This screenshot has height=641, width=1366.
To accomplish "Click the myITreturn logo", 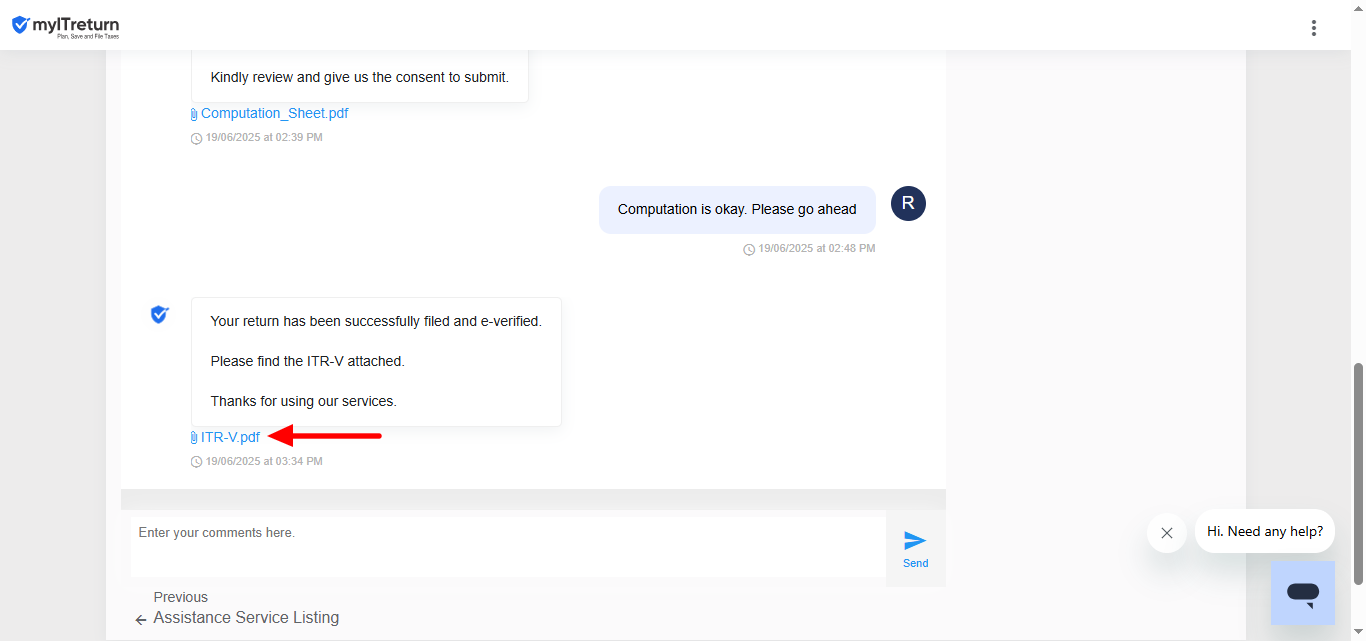I will (x=65, y=26).
